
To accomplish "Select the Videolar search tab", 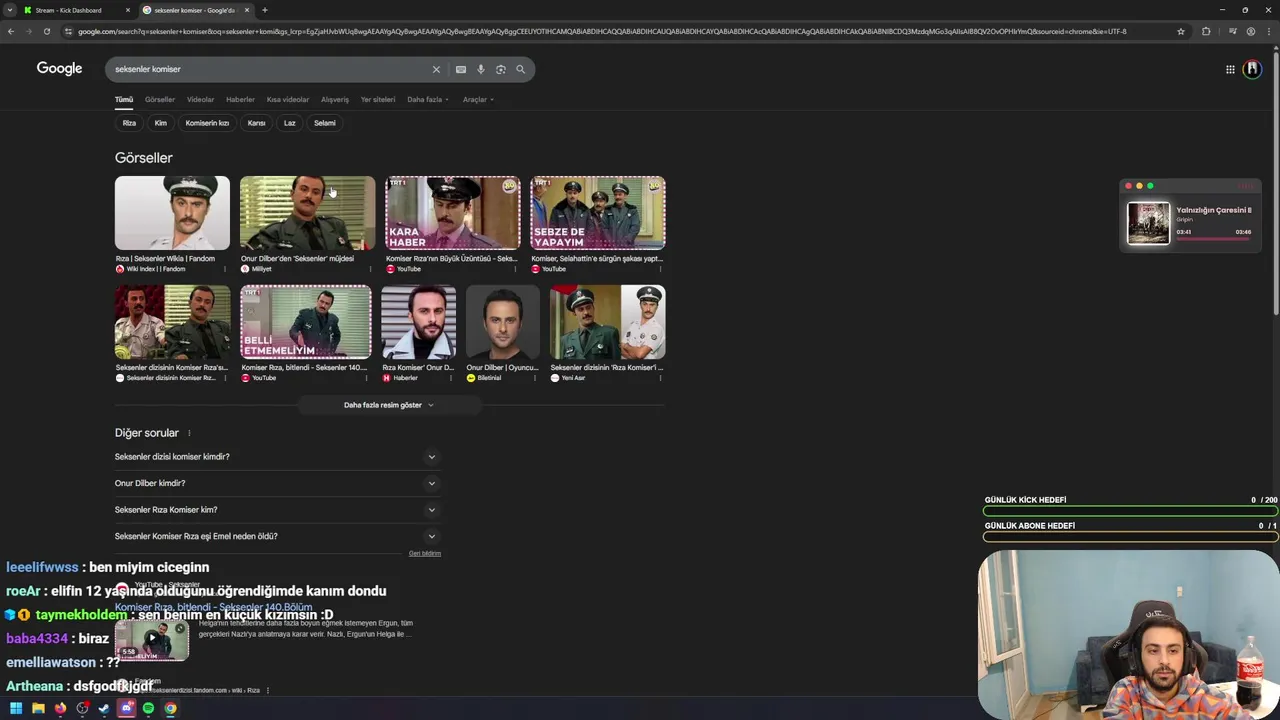I will coord(200,99).
